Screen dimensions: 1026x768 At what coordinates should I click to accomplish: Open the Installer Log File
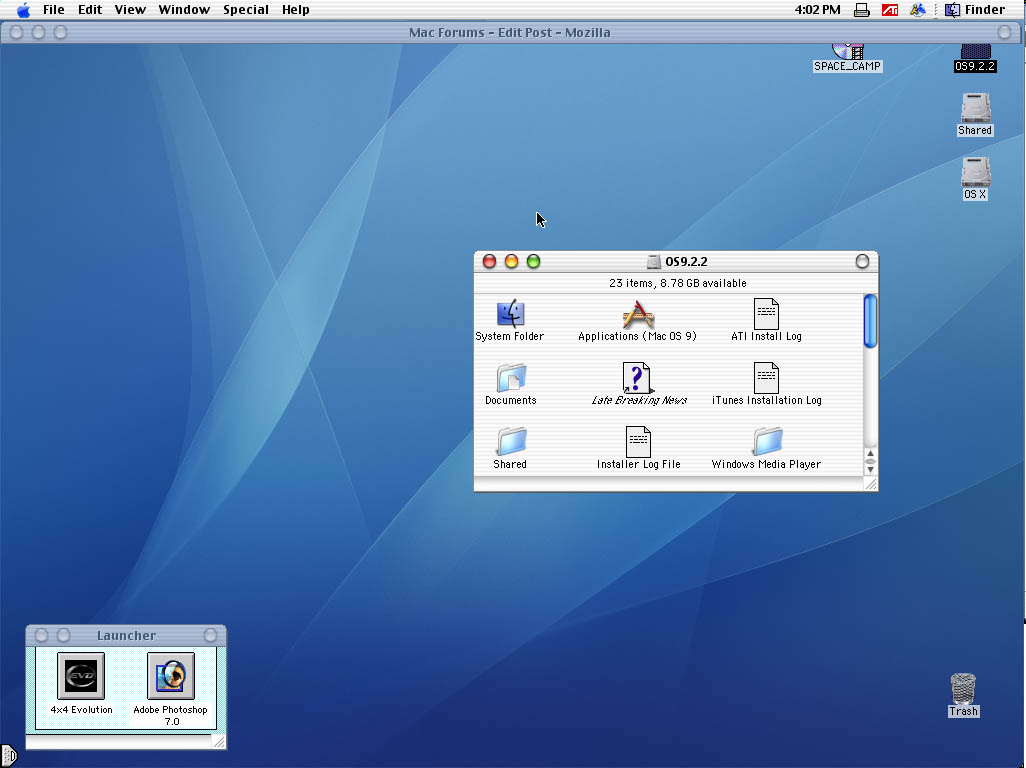click(x=637, y=443)
